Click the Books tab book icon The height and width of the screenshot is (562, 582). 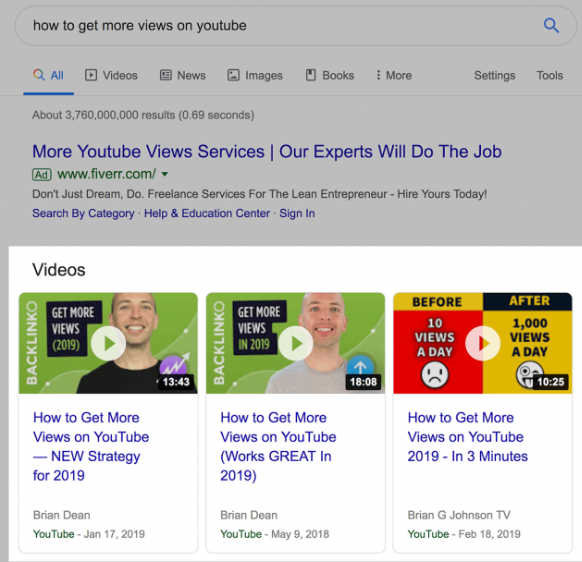pos(310,75)
